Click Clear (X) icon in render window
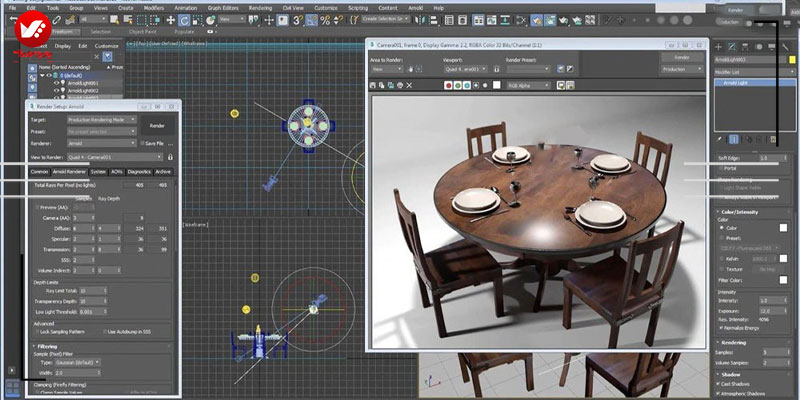 409,85
